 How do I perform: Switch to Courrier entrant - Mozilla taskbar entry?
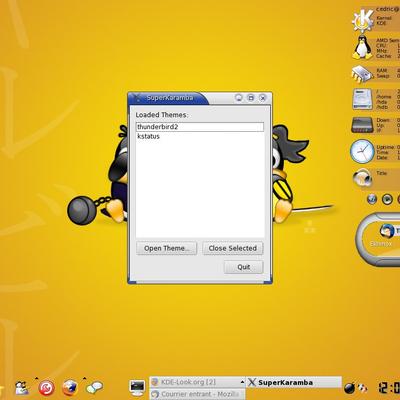(x=198, y=394)
